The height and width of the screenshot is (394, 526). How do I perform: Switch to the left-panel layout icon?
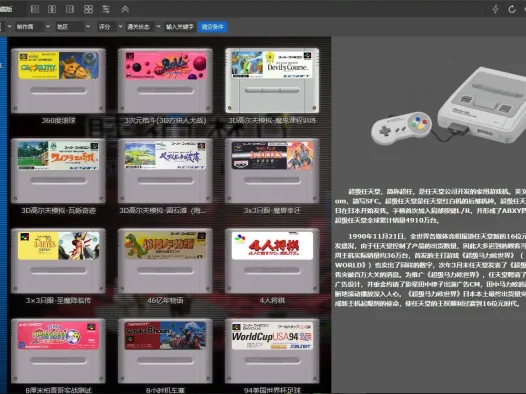point(35,9)
